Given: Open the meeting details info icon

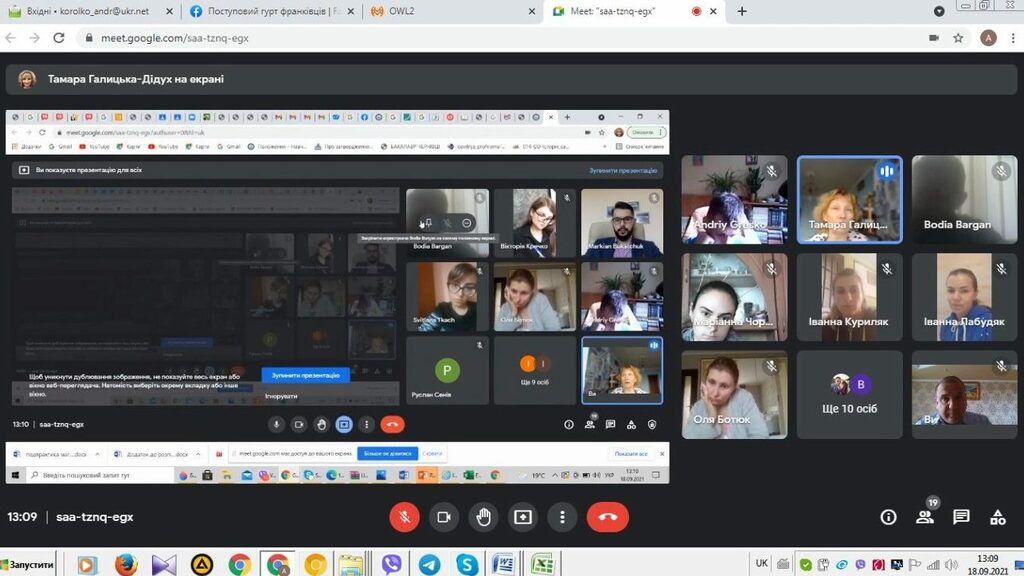Looking at the screenshot, I should point(888,517).
